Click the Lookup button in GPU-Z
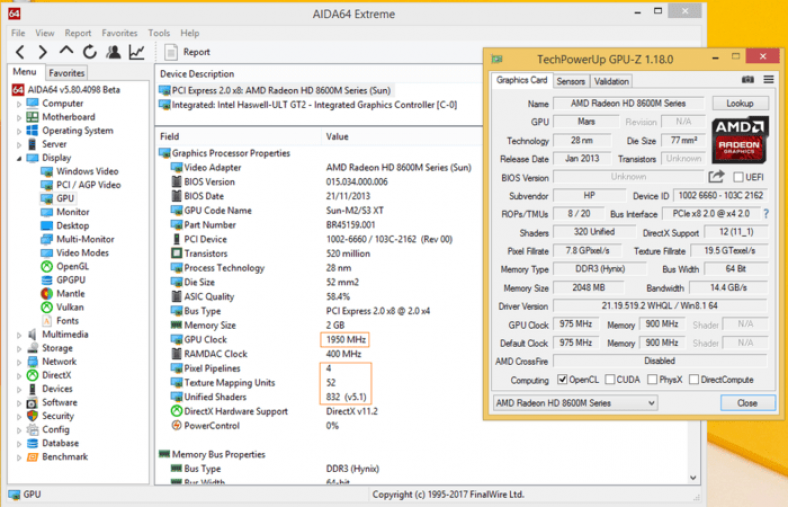788x507 pixels. 740,104
